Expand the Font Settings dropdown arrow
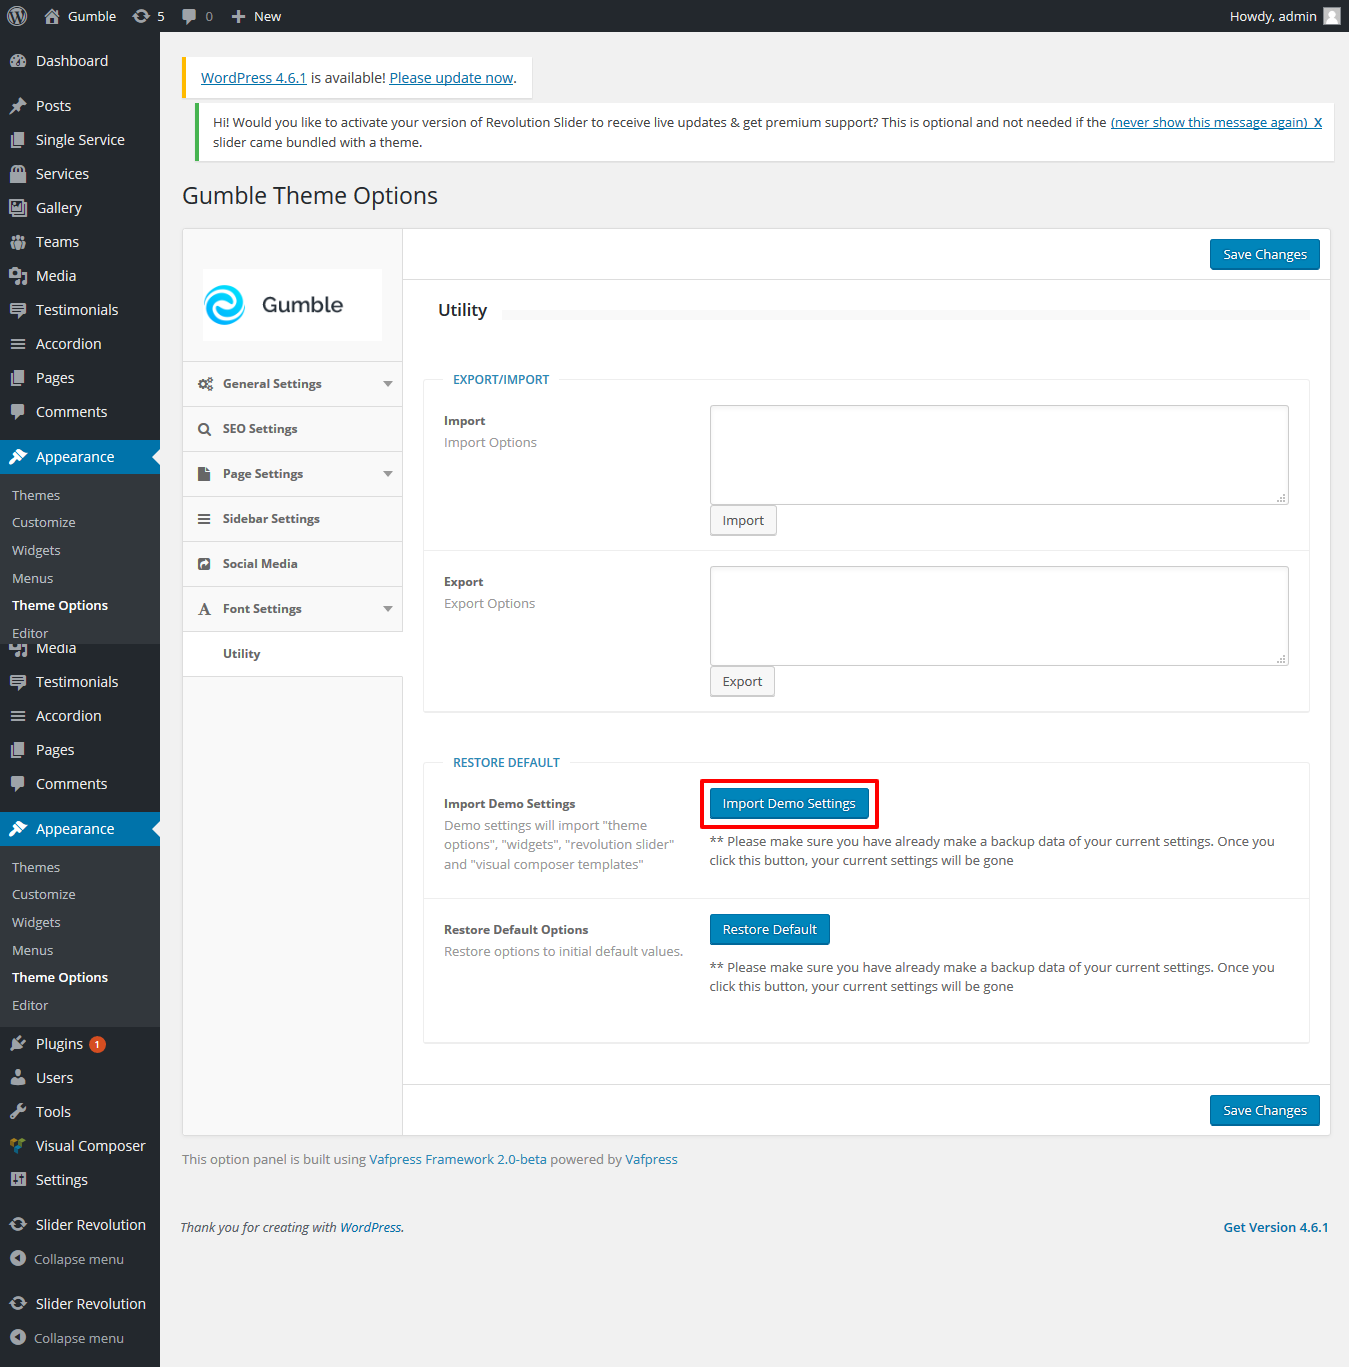 click(x=388, y=609)
